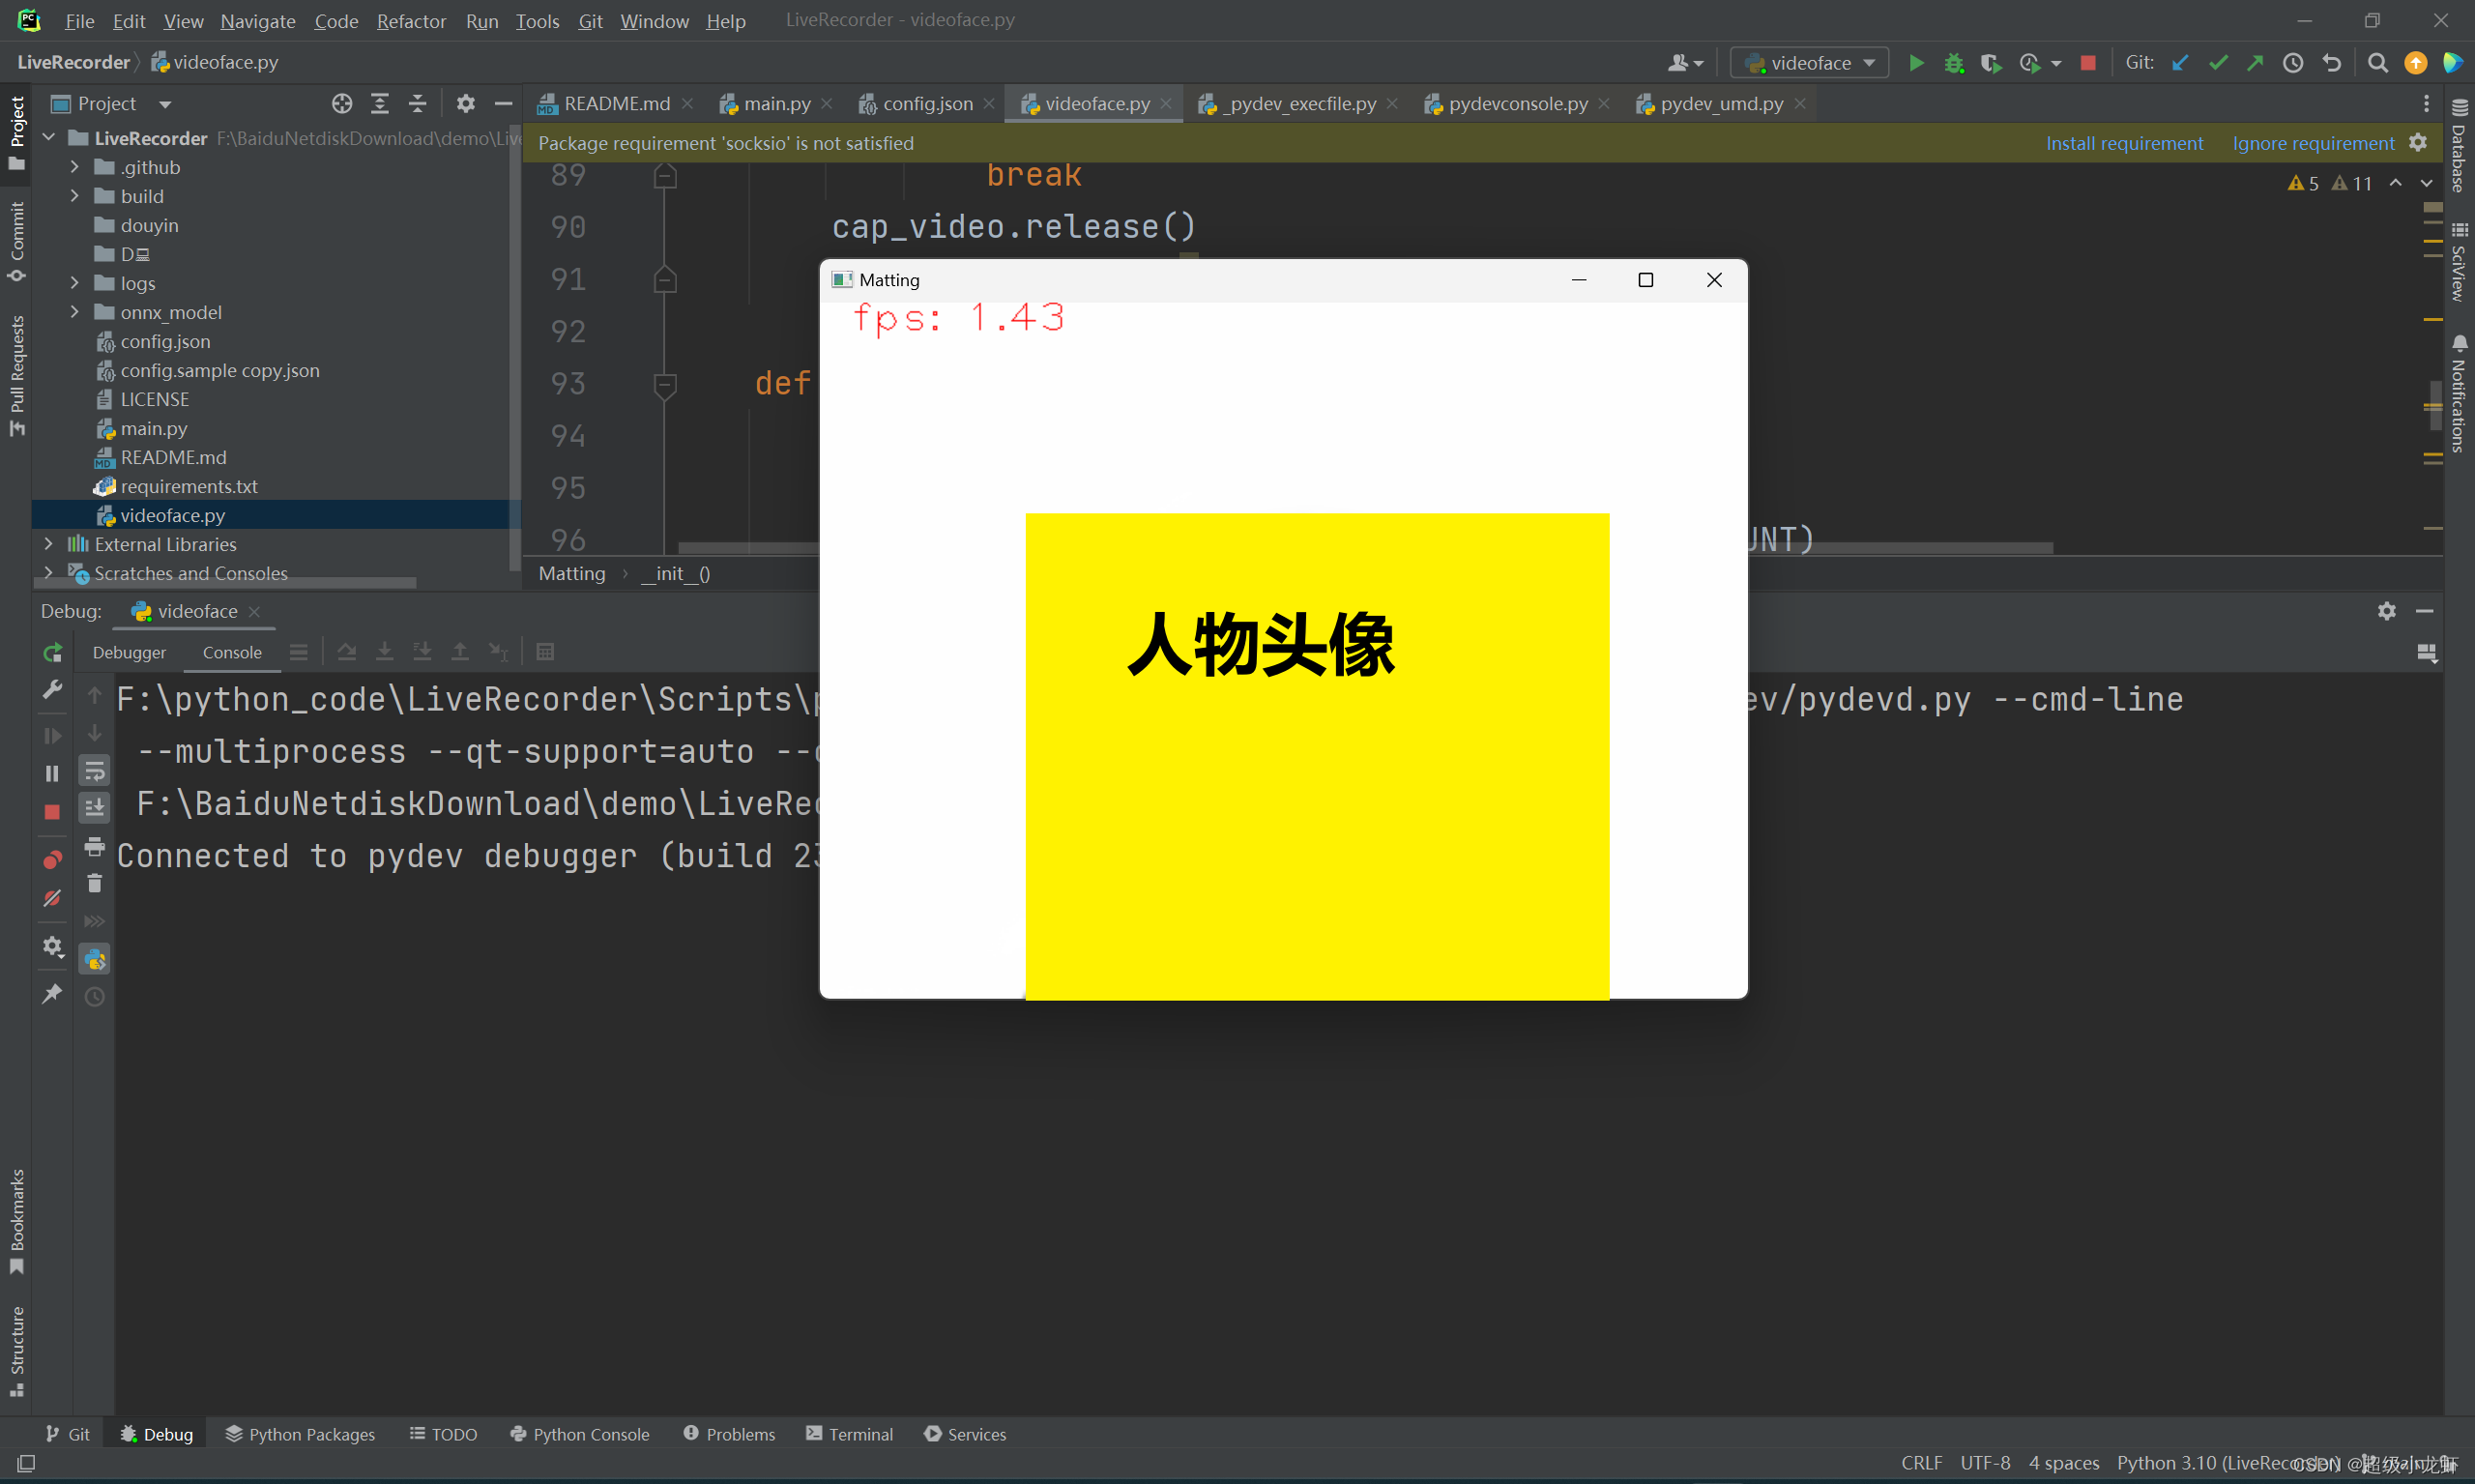Open the Structure tool window

pos(17,1351)
